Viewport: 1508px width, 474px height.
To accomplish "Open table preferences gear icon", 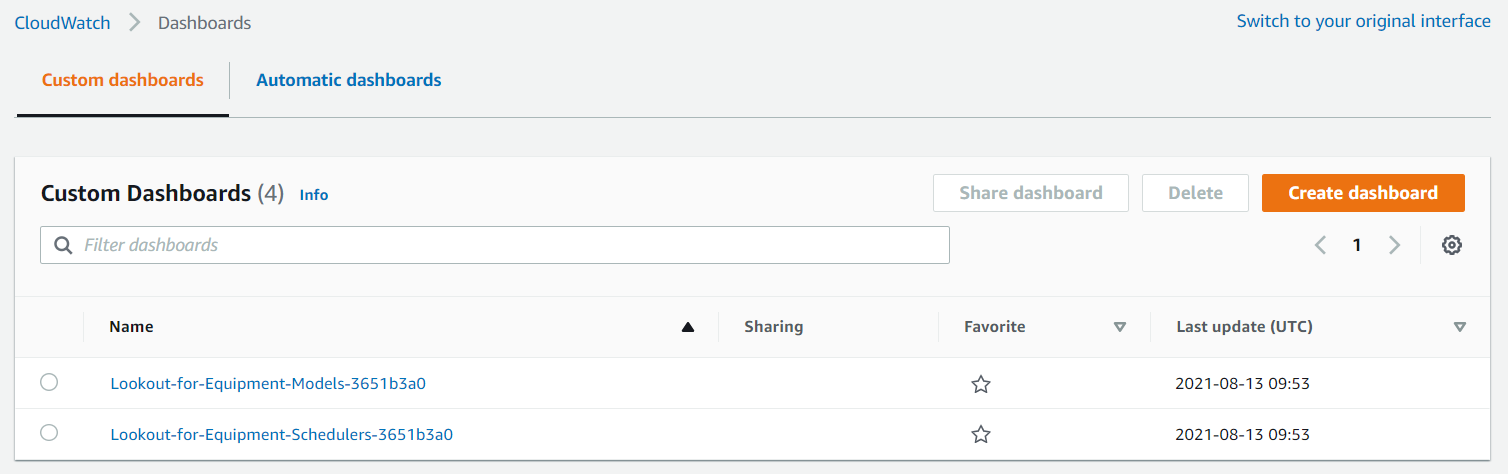I will 1452,245.
